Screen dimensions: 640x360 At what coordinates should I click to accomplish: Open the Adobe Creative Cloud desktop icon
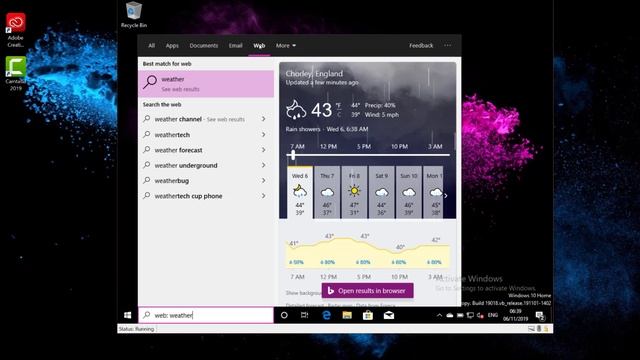[16, 30]
